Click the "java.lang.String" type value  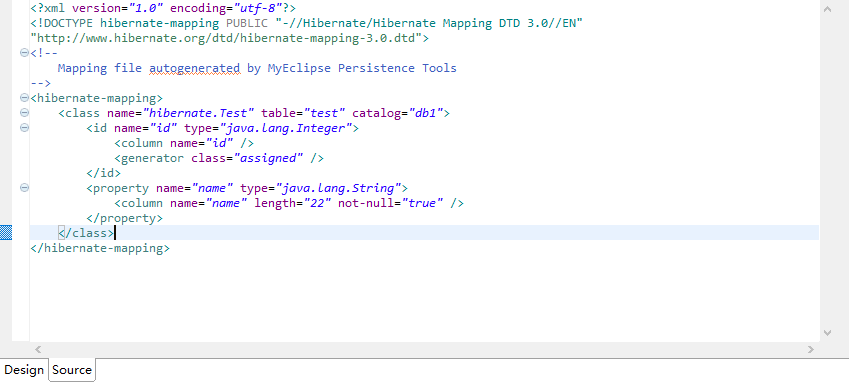(x=338, y=188)
